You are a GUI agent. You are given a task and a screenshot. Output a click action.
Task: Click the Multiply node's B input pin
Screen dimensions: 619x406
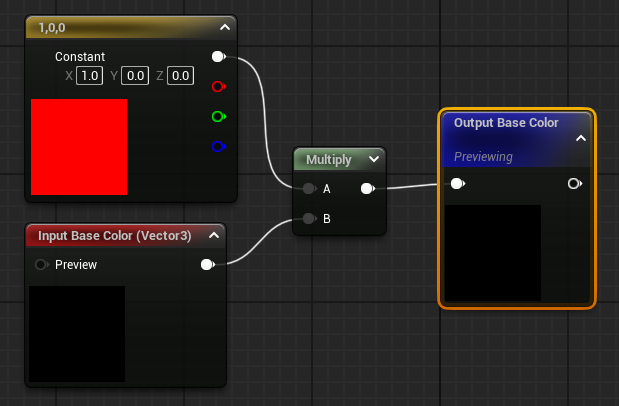coord(309,218)
